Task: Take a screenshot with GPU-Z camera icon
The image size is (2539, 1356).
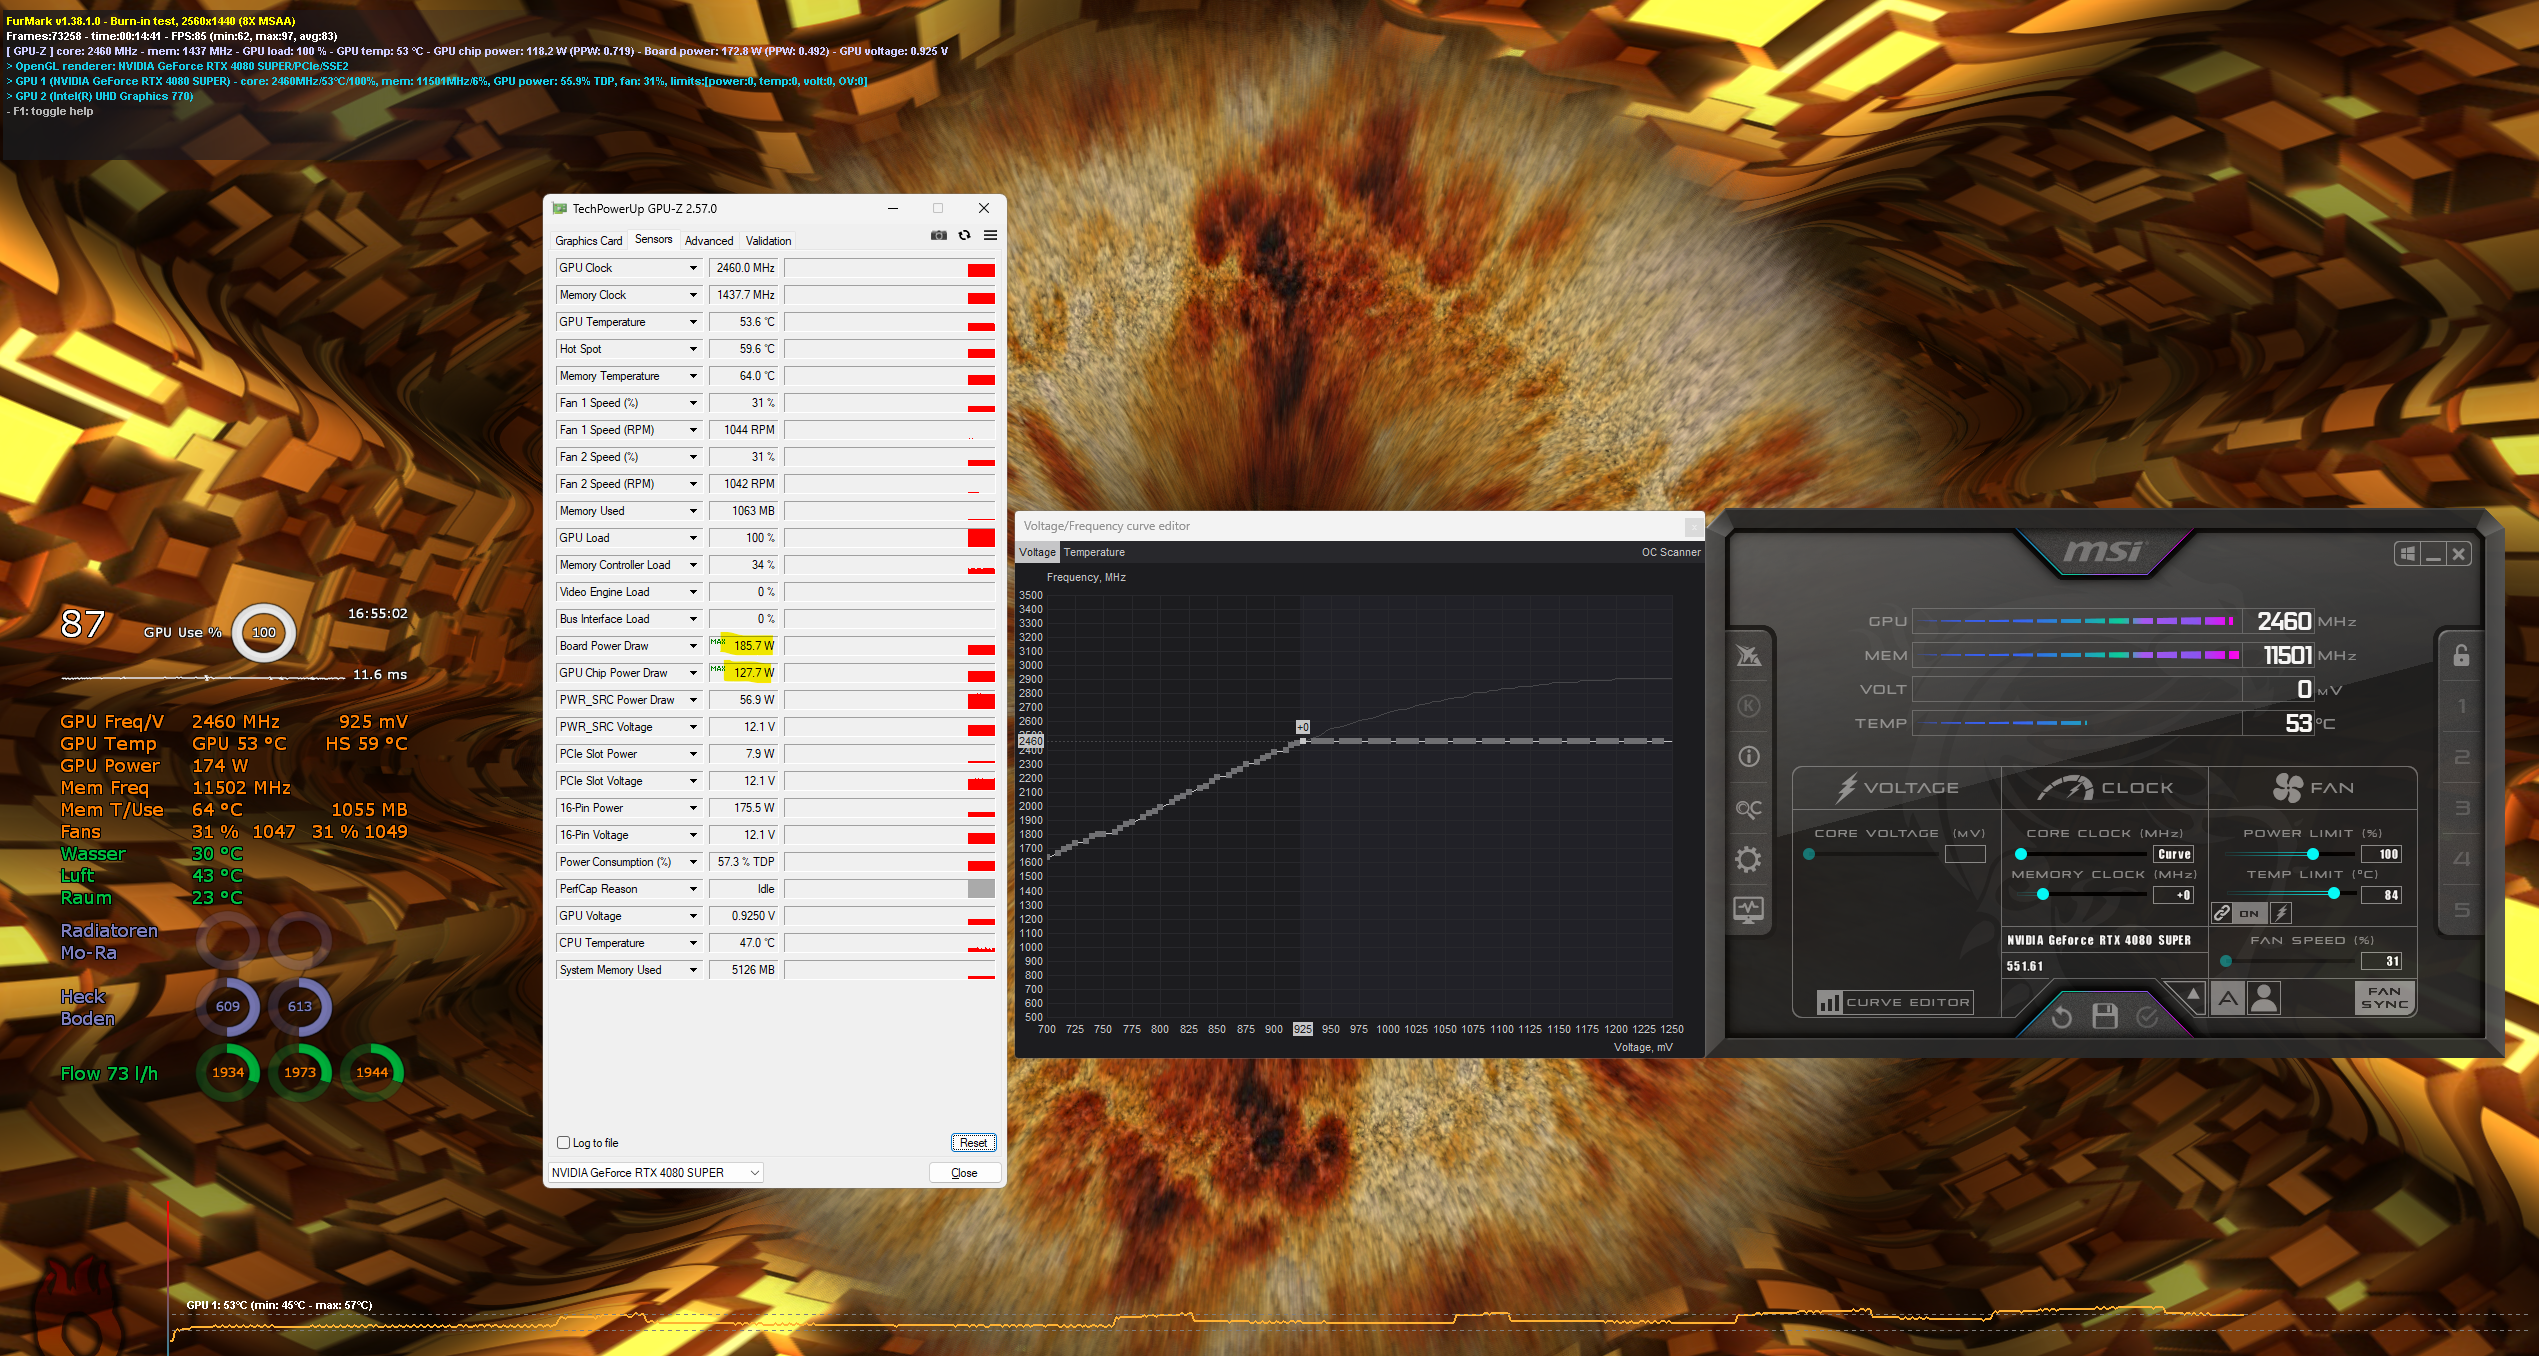Action: coord(938,236)
